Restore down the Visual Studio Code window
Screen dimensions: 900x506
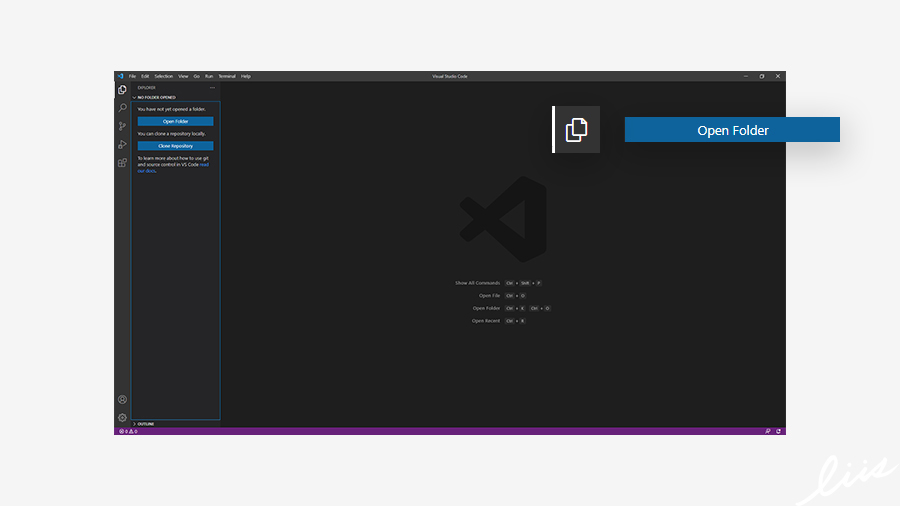point(762,76)
